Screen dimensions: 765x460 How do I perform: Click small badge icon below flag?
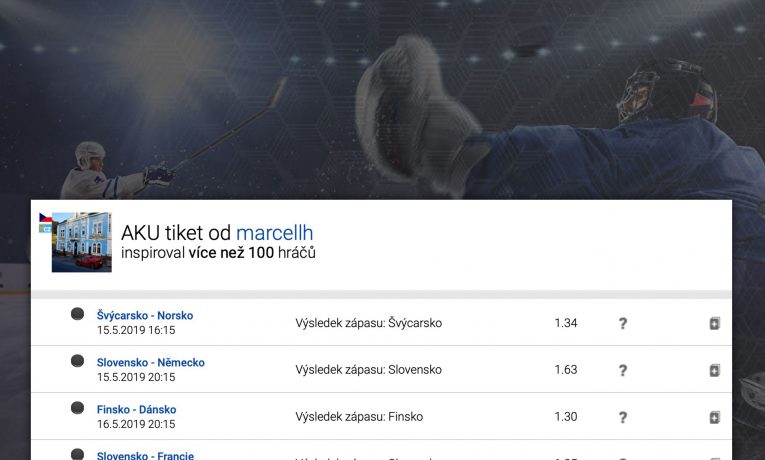coord(45,228)
